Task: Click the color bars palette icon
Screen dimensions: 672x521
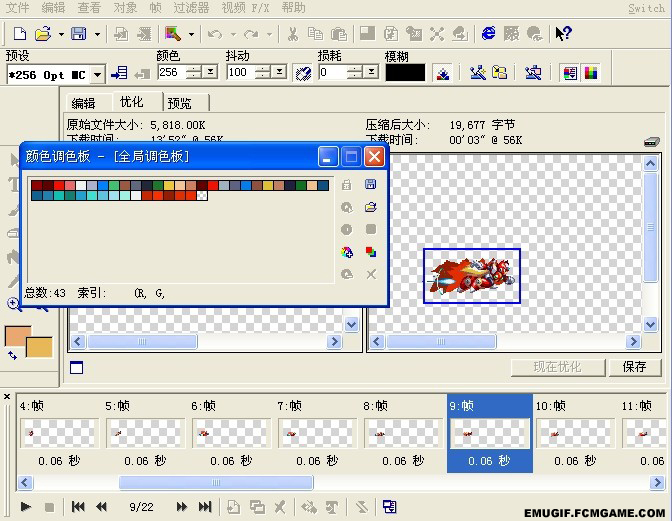Action: tap(591, 73)
